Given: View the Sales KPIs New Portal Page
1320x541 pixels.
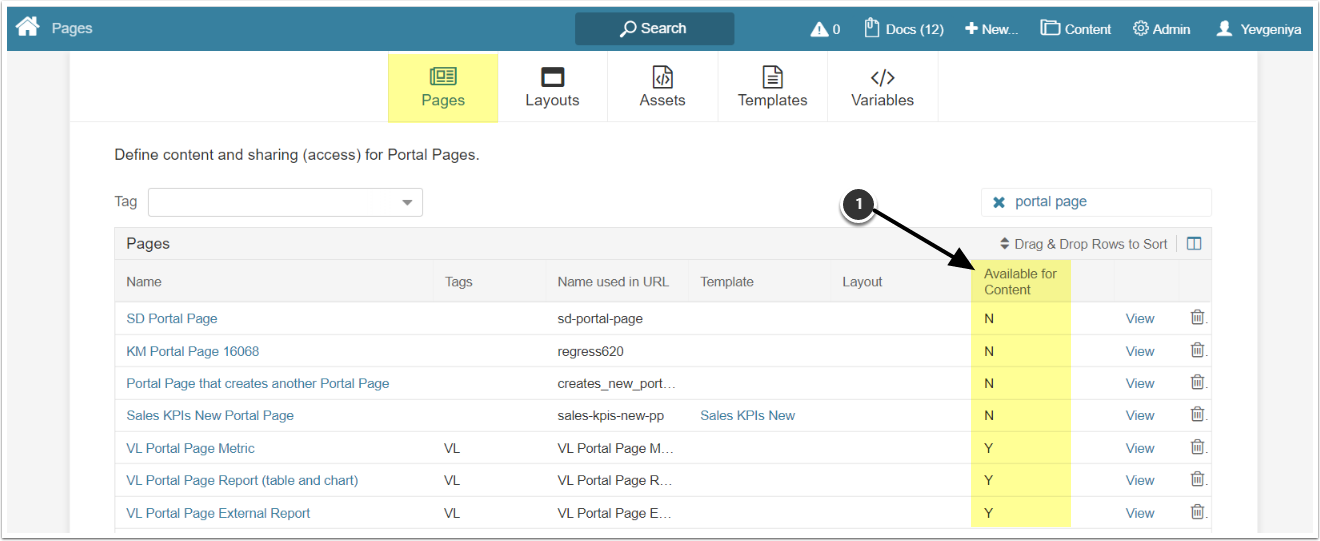Looking at the screenshot, I should click(x=1140, y=416).
